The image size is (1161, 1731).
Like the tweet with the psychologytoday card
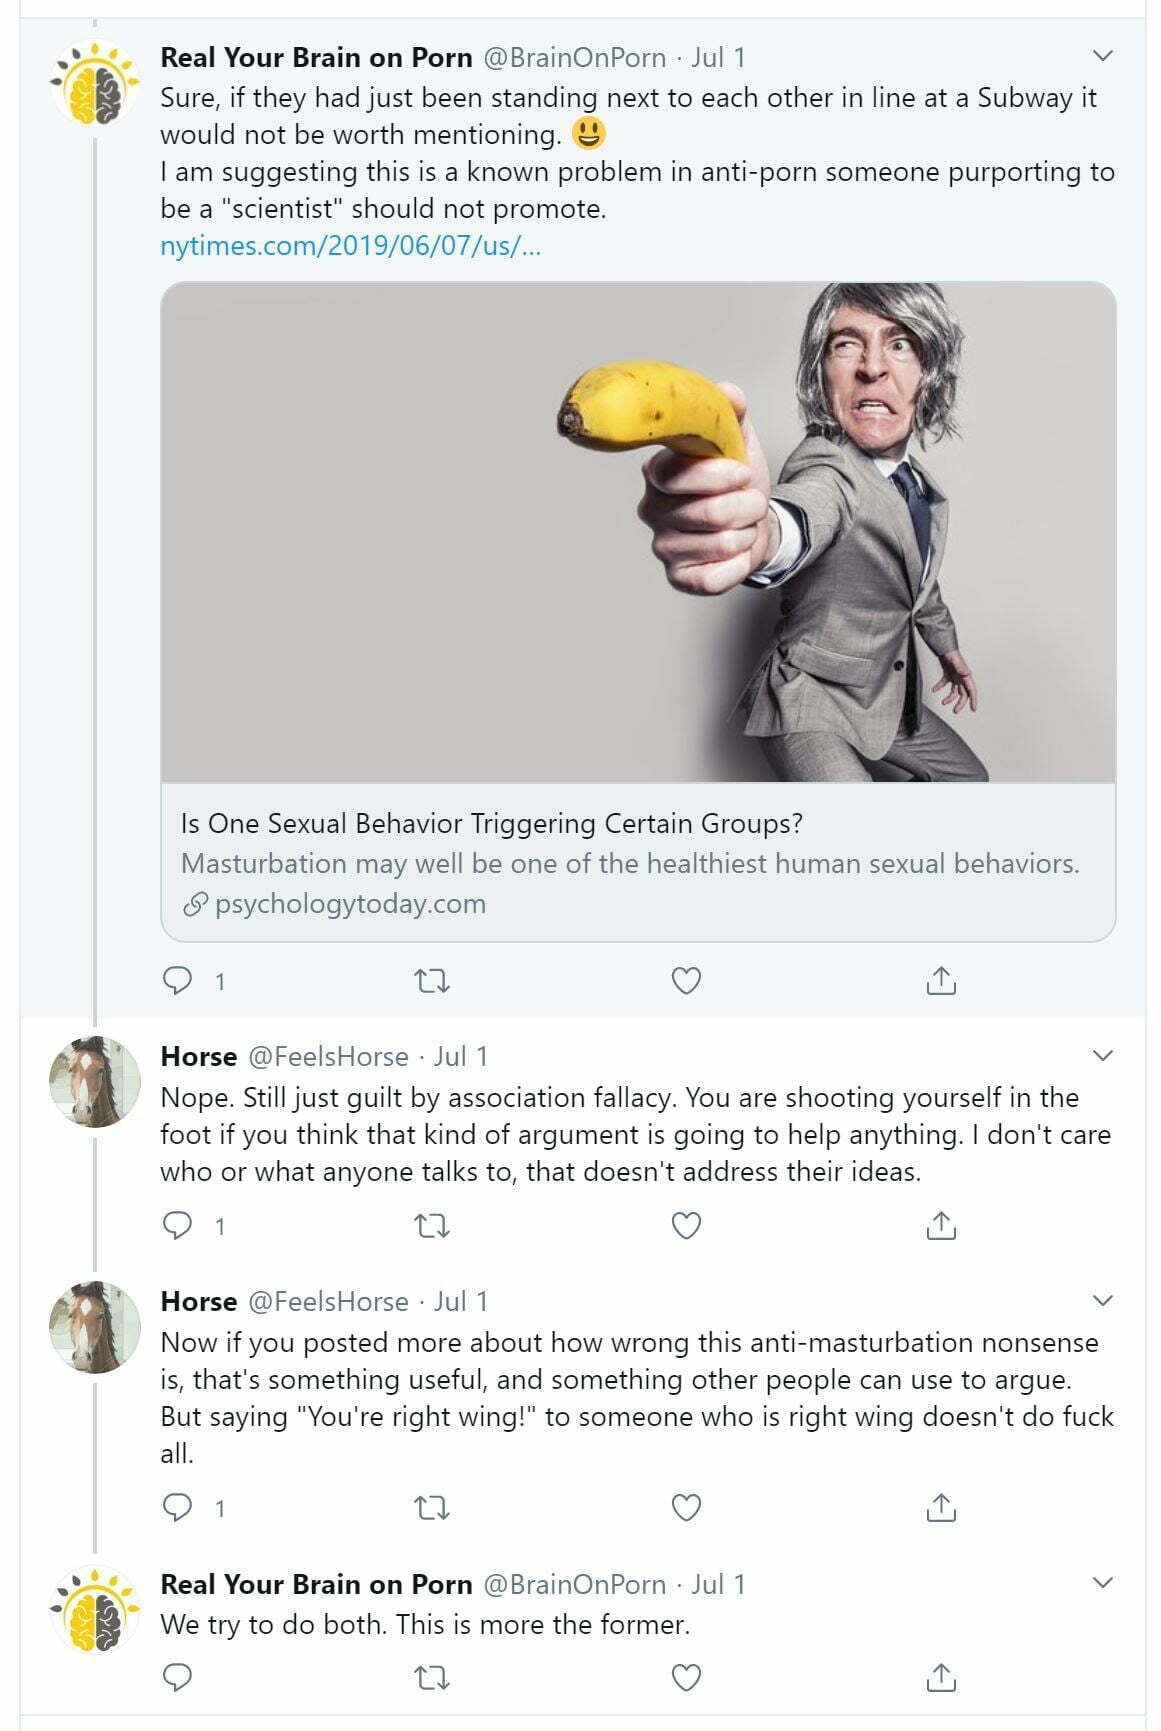pyautogui.click(x=686, y=981)
